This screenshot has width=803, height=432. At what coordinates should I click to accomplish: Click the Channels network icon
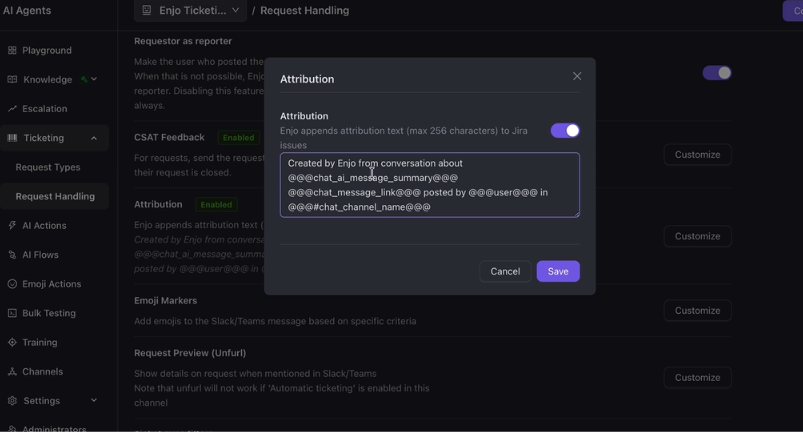coord(12,371)
